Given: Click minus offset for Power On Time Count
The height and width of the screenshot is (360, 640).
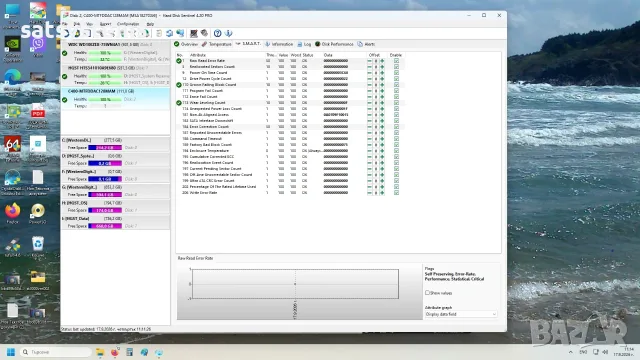Looking at the screenshot, I should pyautogui.click(x=370, y=73).
